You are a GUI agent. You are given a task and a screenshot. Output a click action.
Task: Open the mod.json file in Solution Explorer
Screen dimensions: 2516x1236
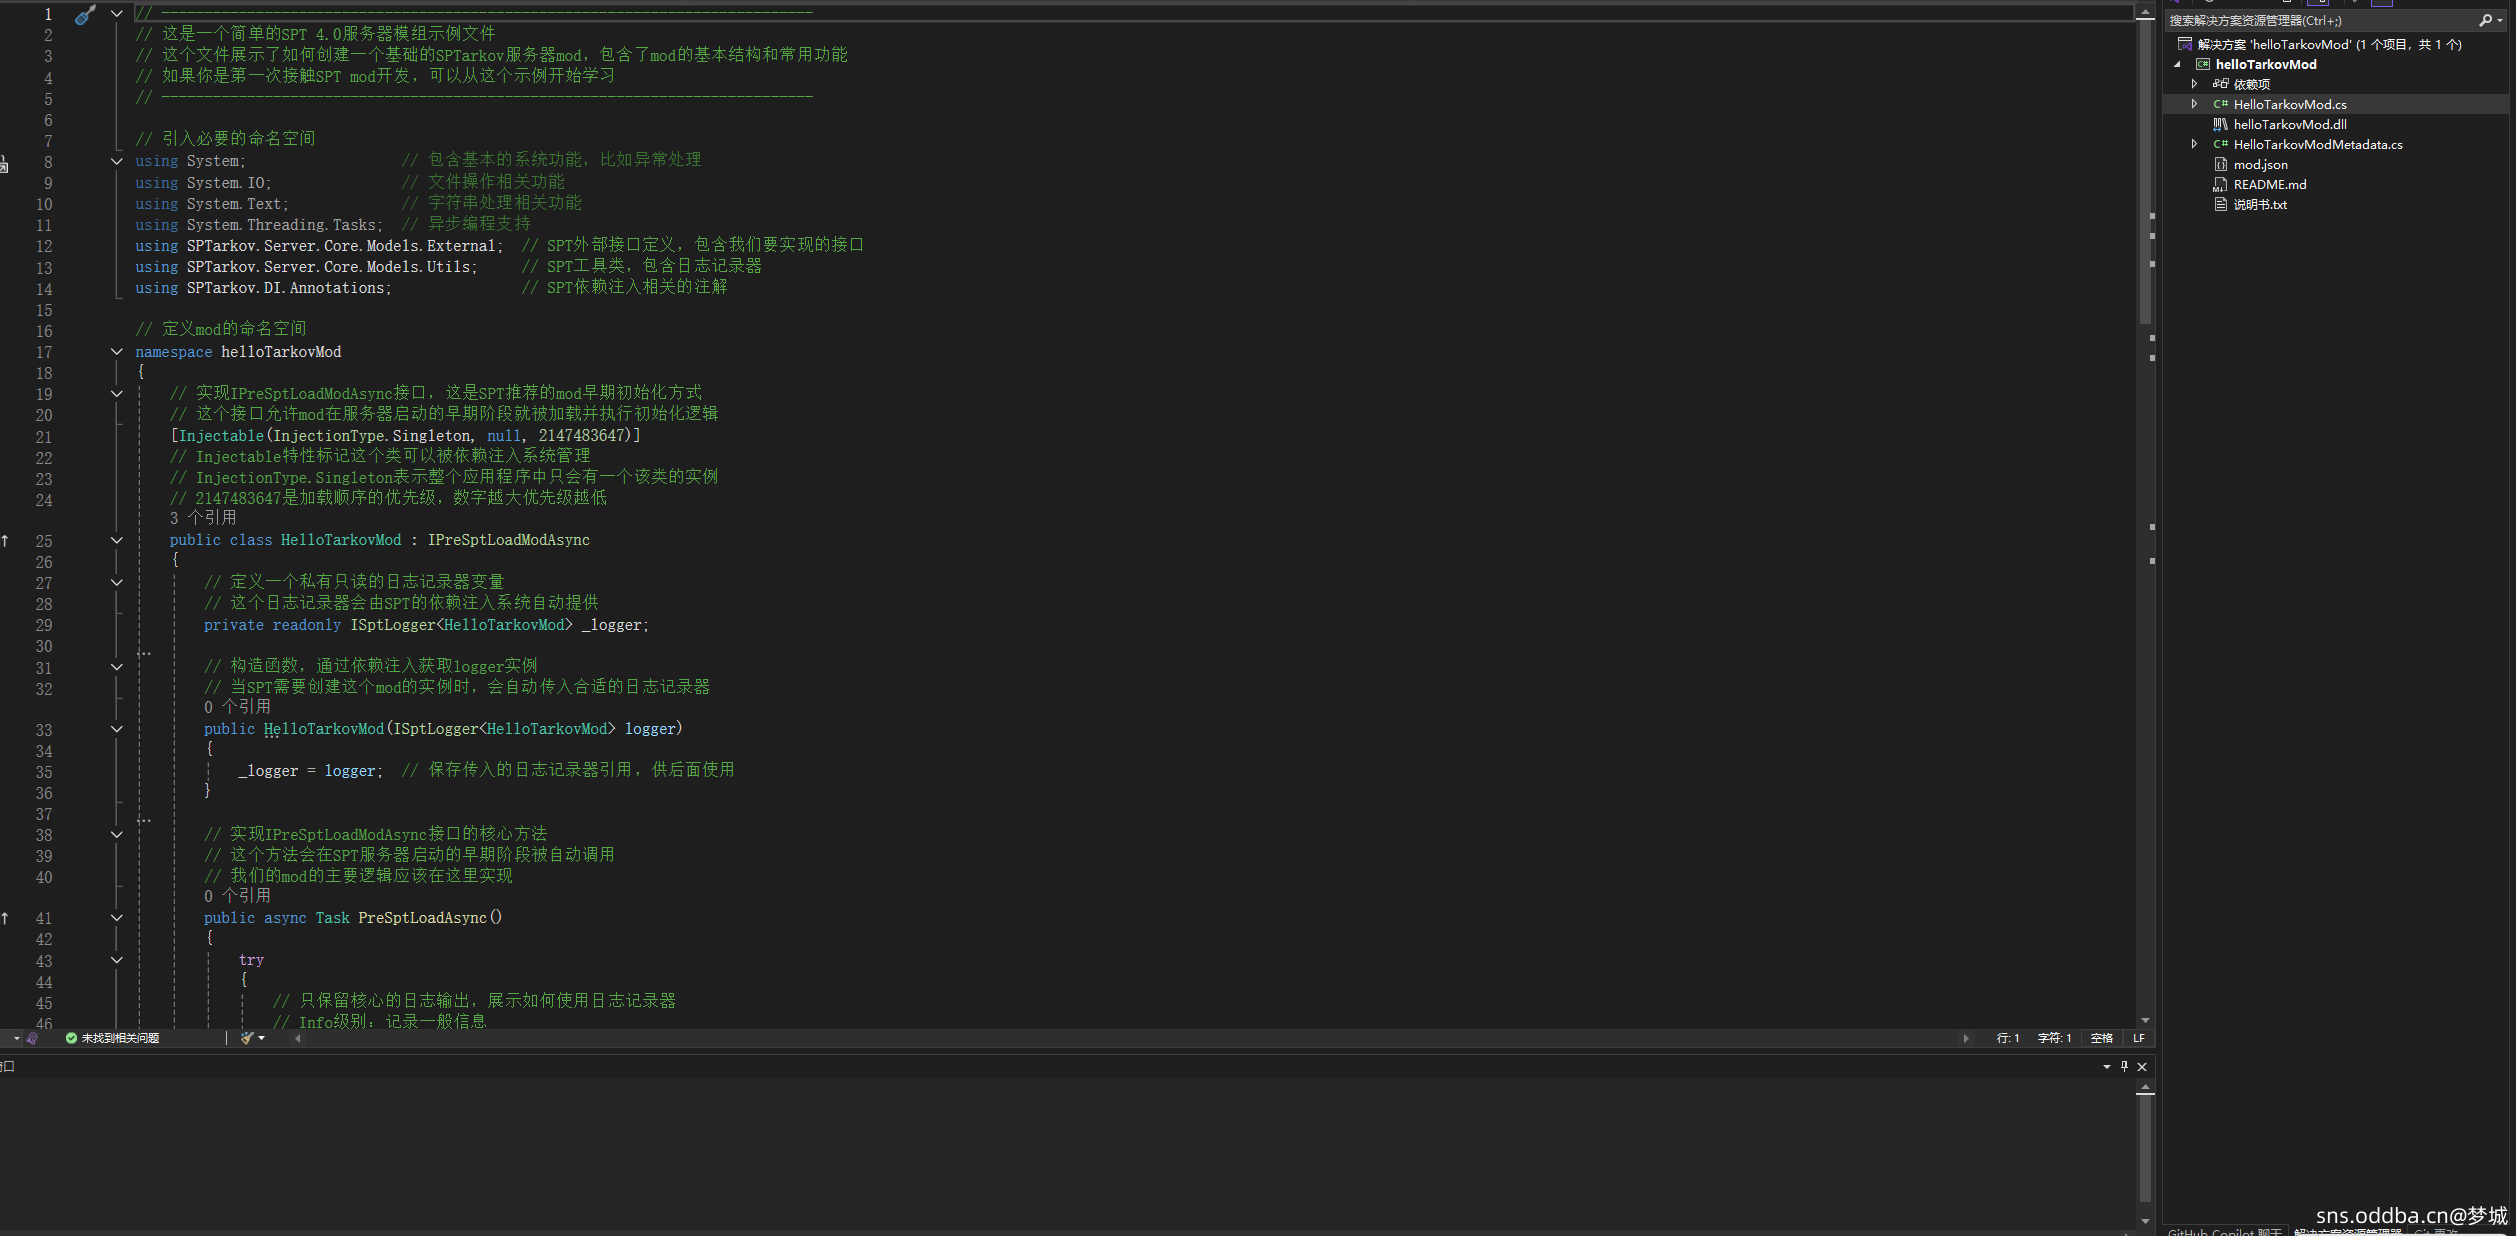pos(2260,165)
